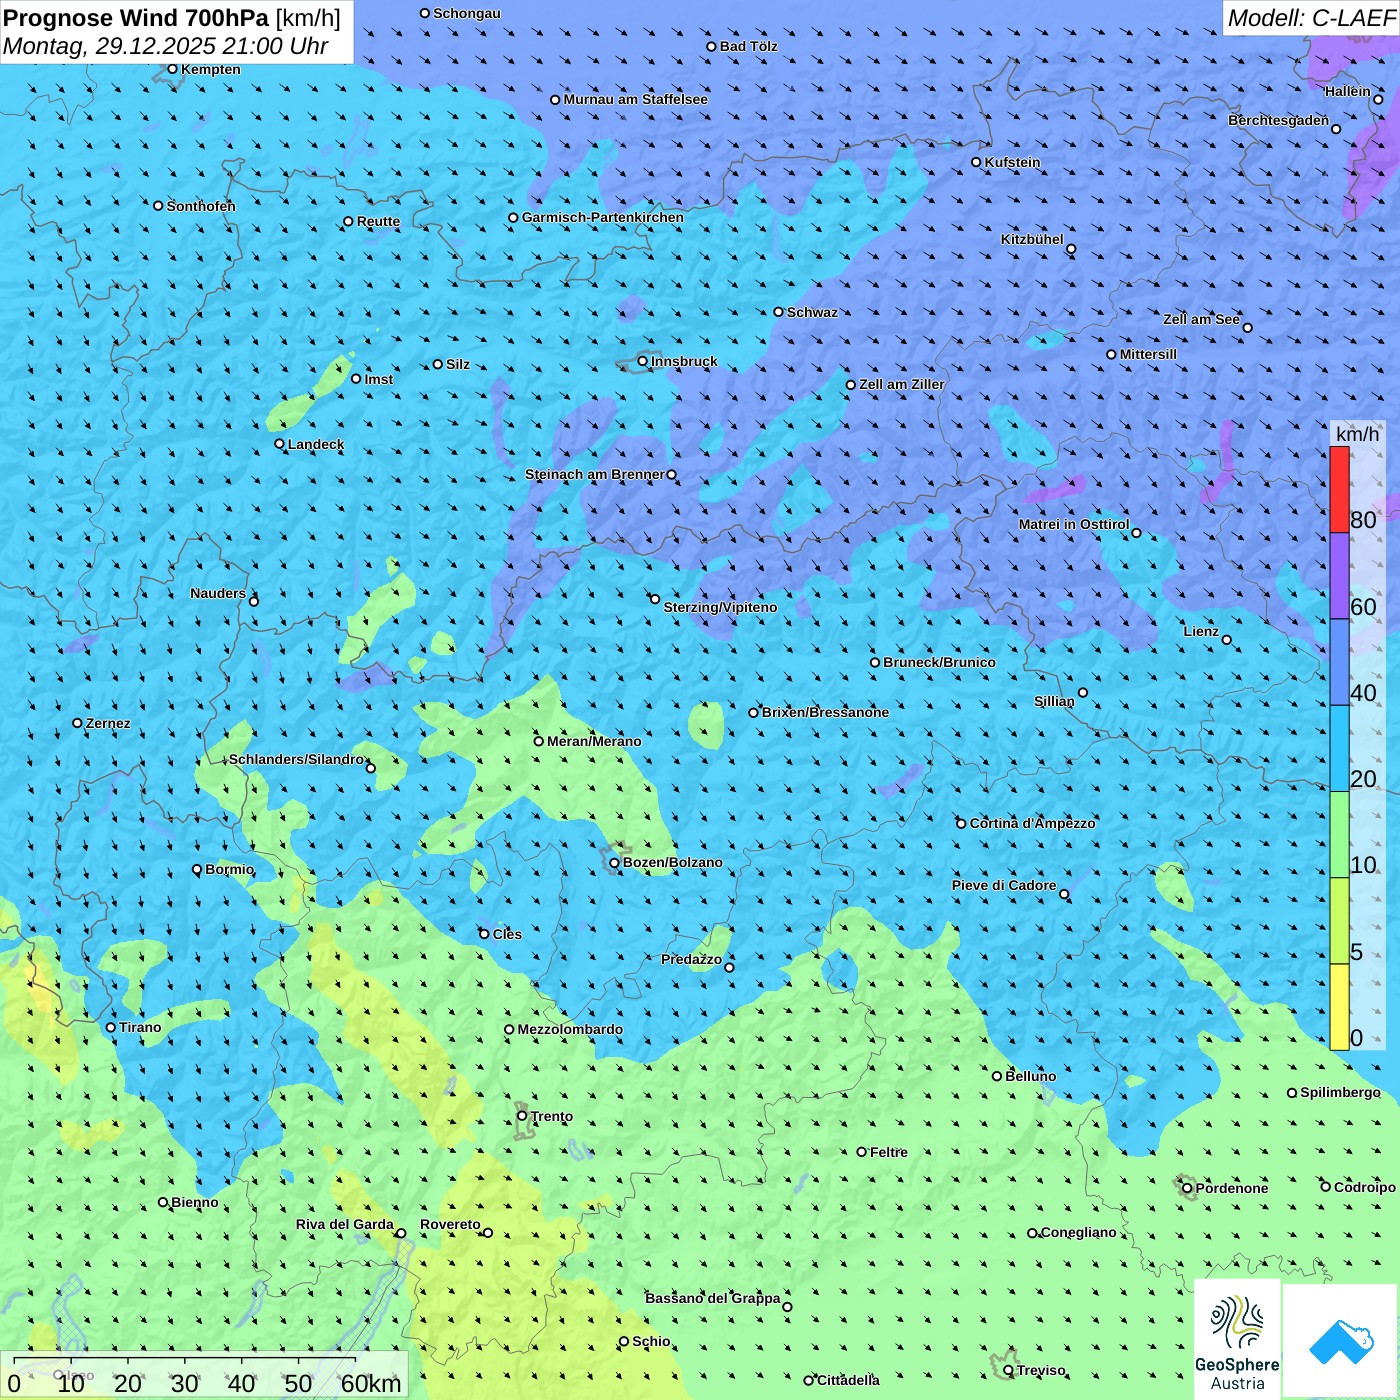This screenshot has width=1400, height=1400.
Task: Click the Belluno location marker
Action: (x=997, y=1076)
